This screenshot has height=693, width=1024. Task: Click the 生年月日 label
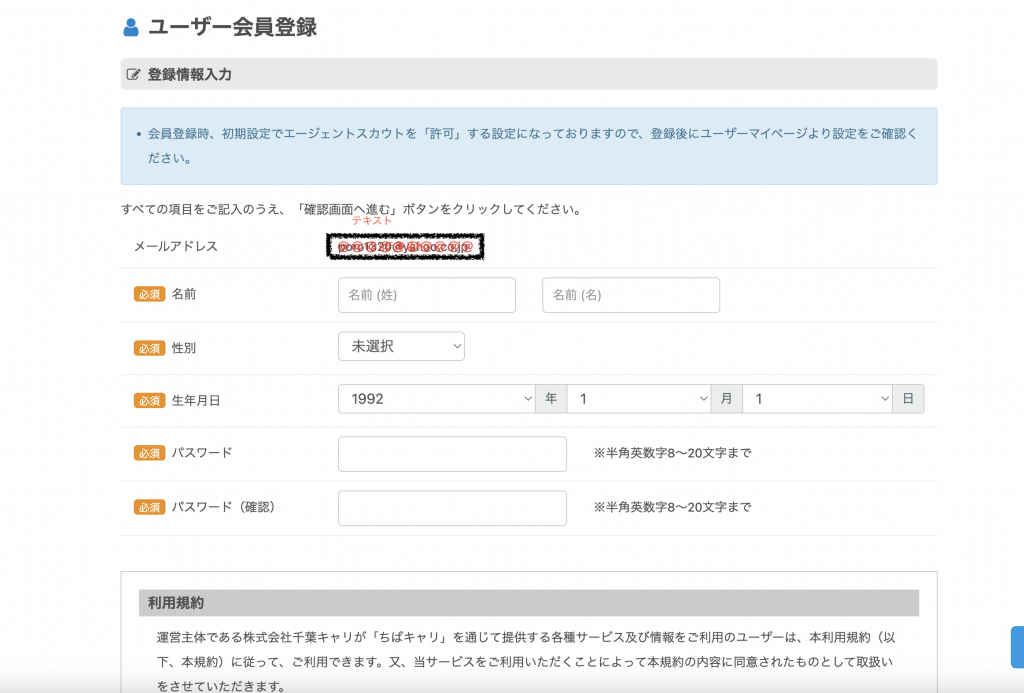[x=196, y=400]
